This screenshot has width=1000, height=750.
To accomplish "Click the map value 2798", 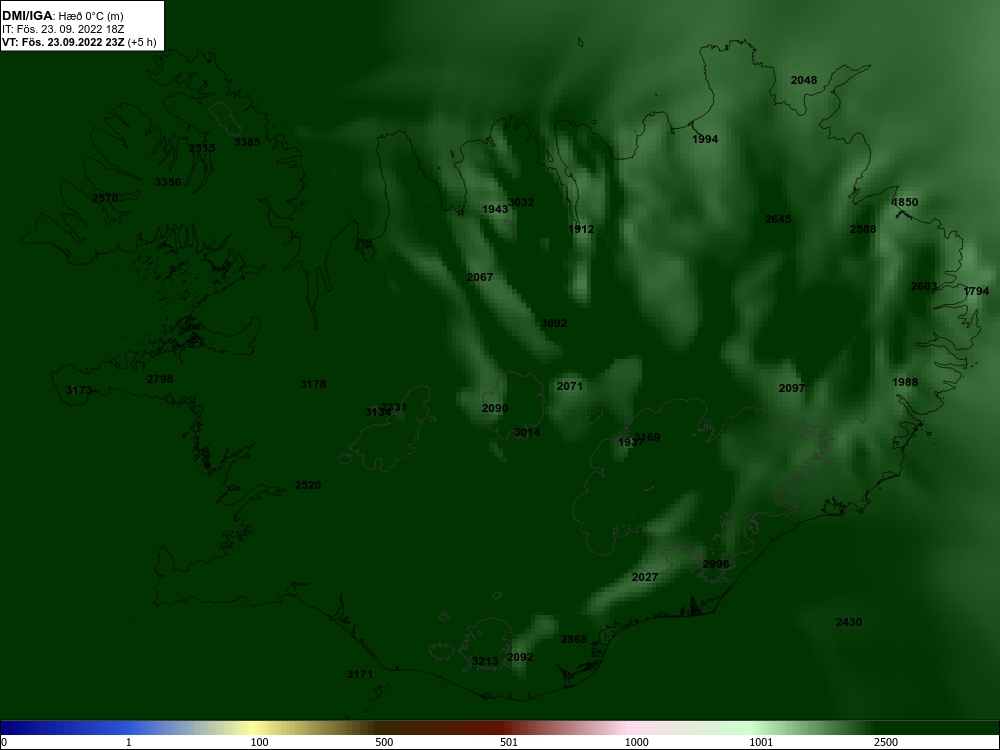I will 160,379.
